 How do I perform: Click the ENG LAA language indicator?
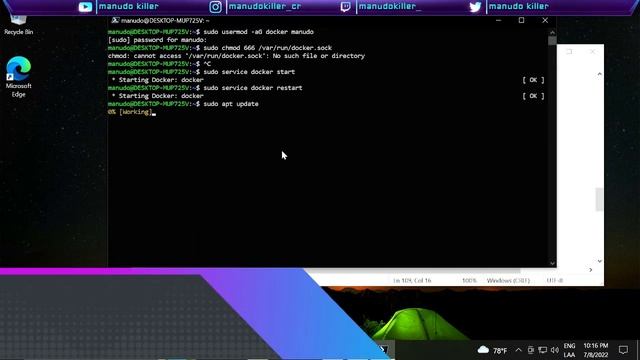[569, 350]
